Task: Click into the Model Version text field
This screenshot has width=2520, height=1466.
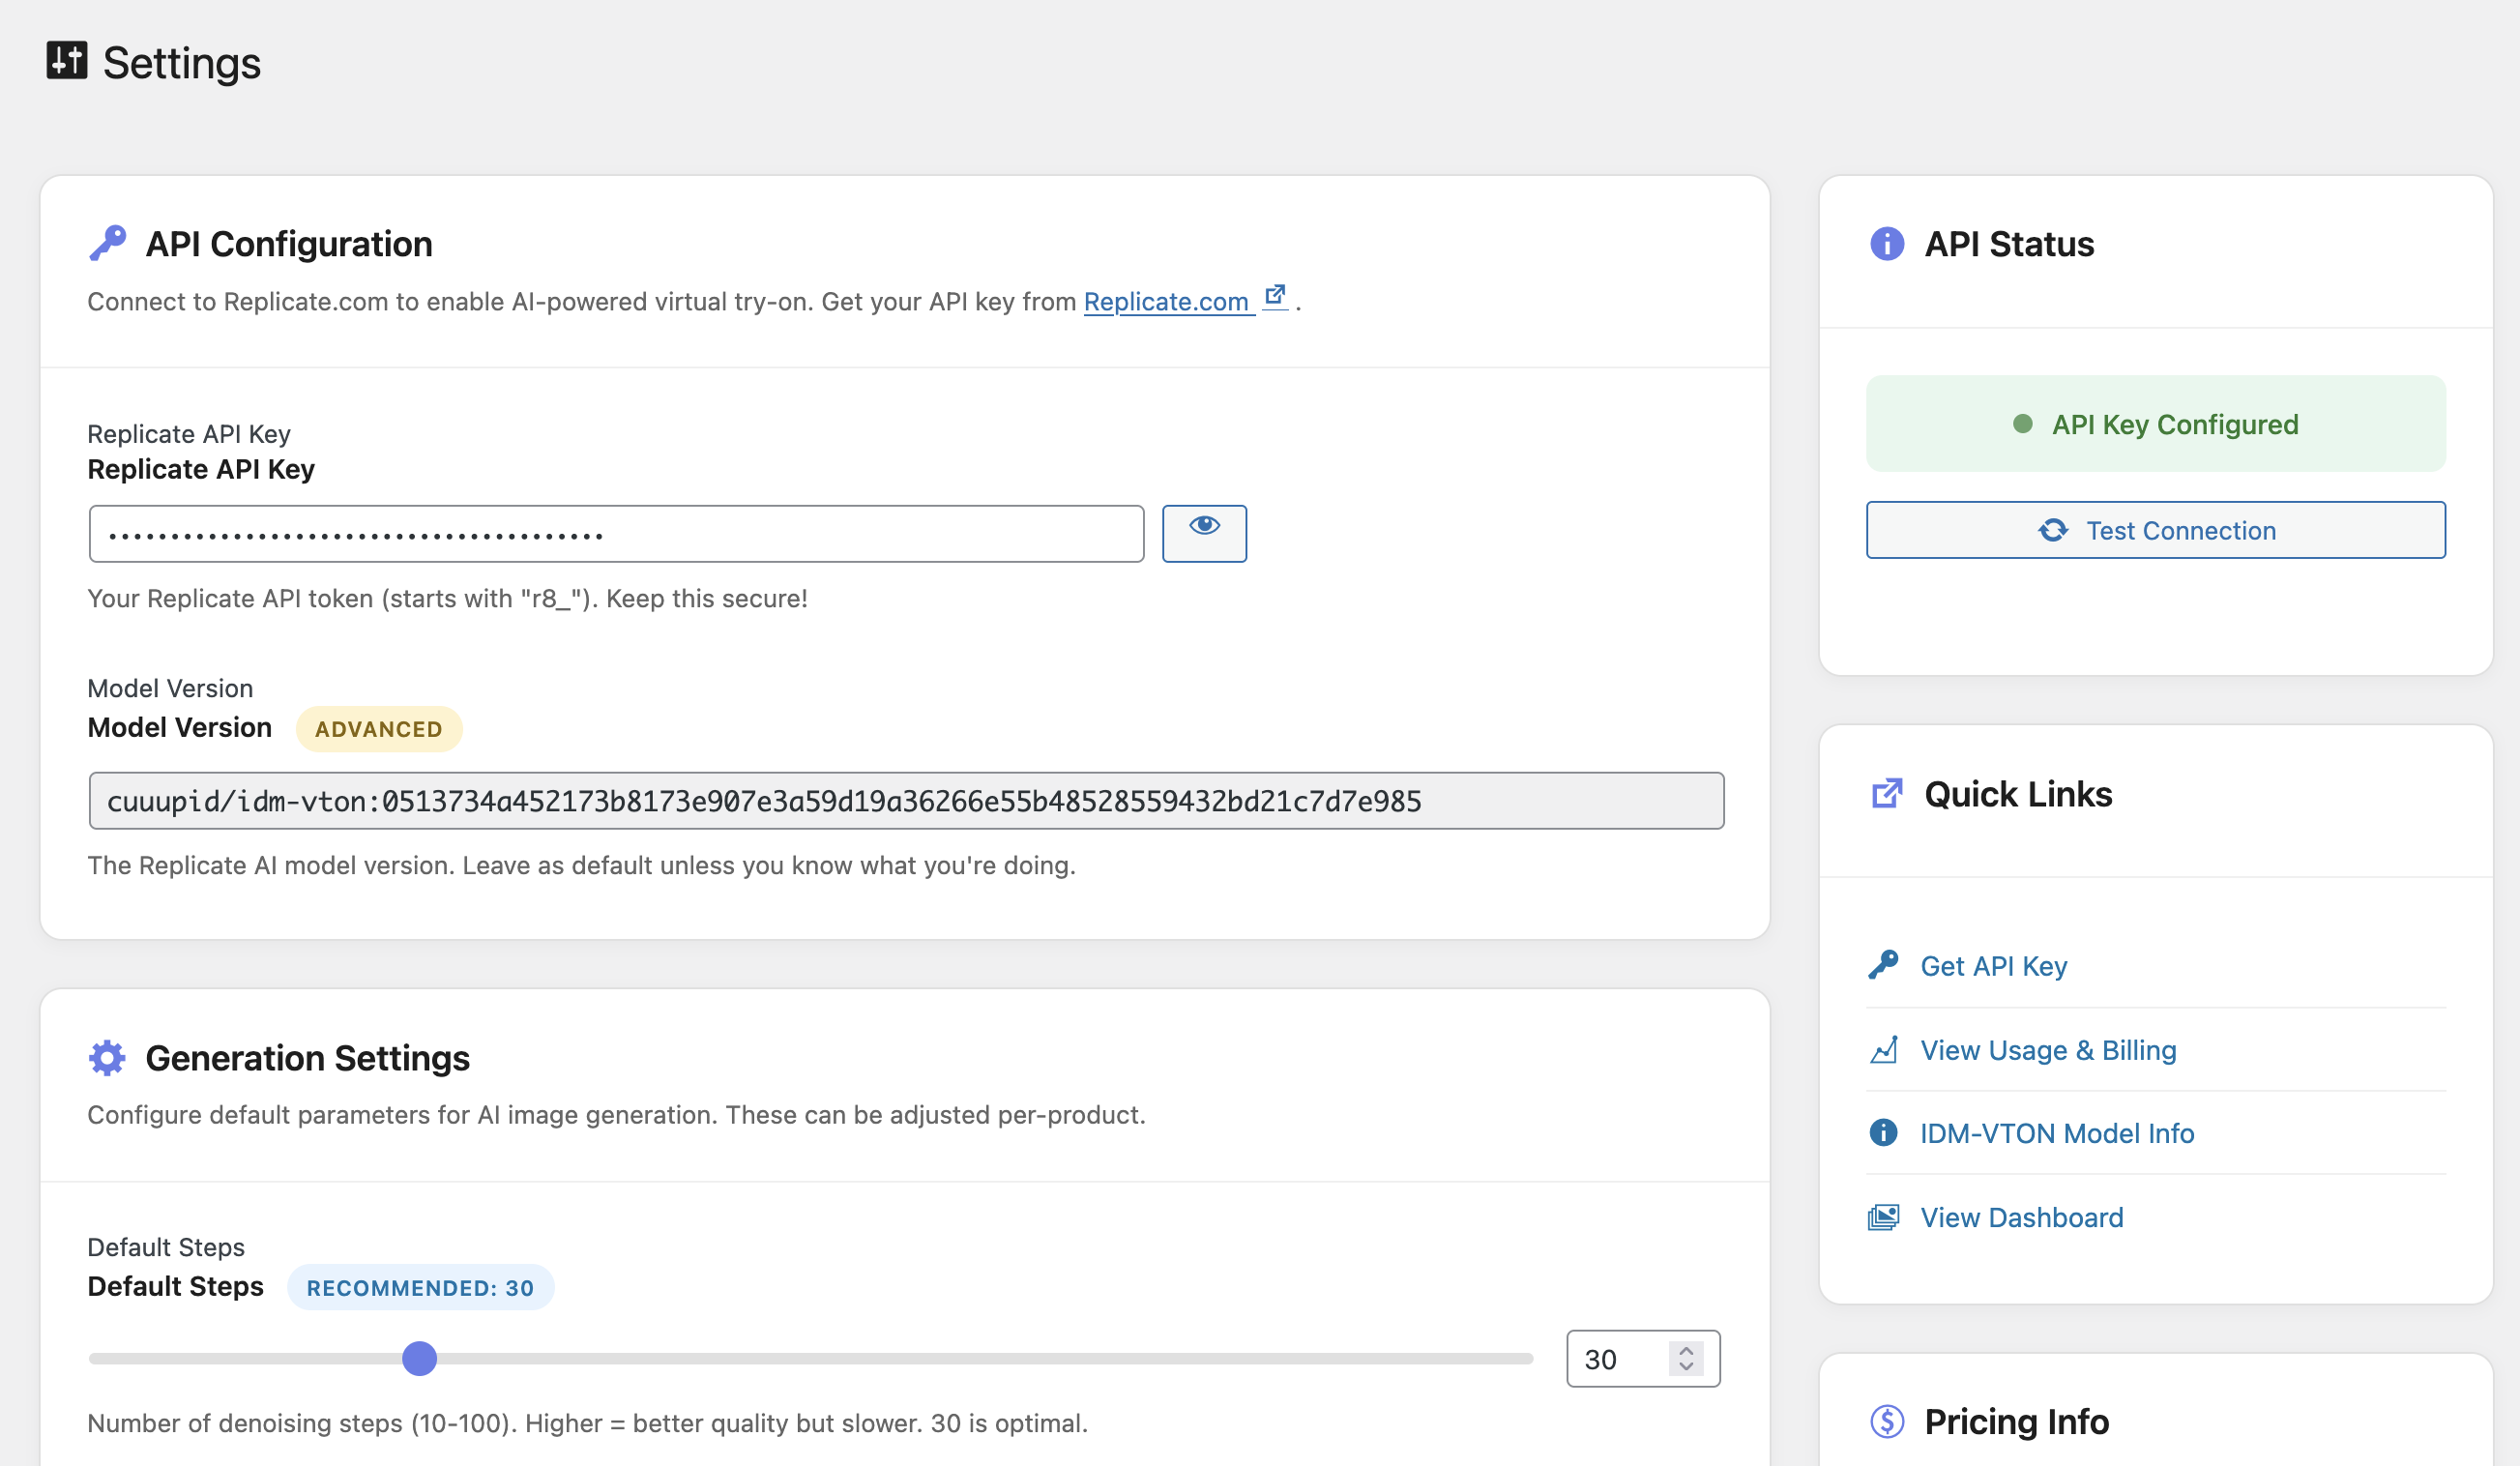Action: pyautogui.click(x=906, y=800)
